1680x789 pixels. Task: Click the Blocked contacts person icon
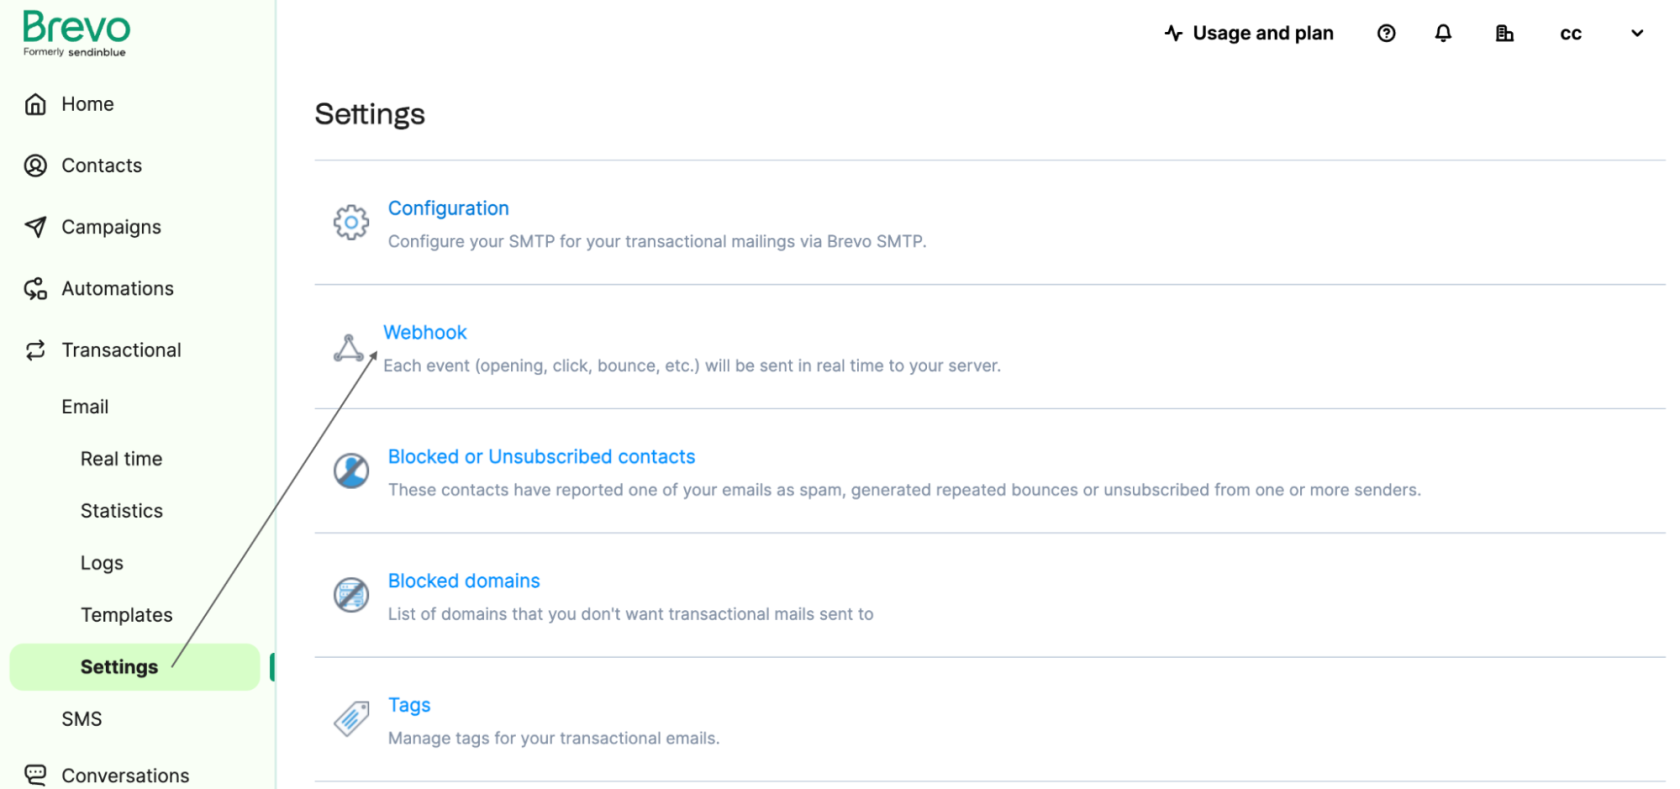(x=351, y=470)
